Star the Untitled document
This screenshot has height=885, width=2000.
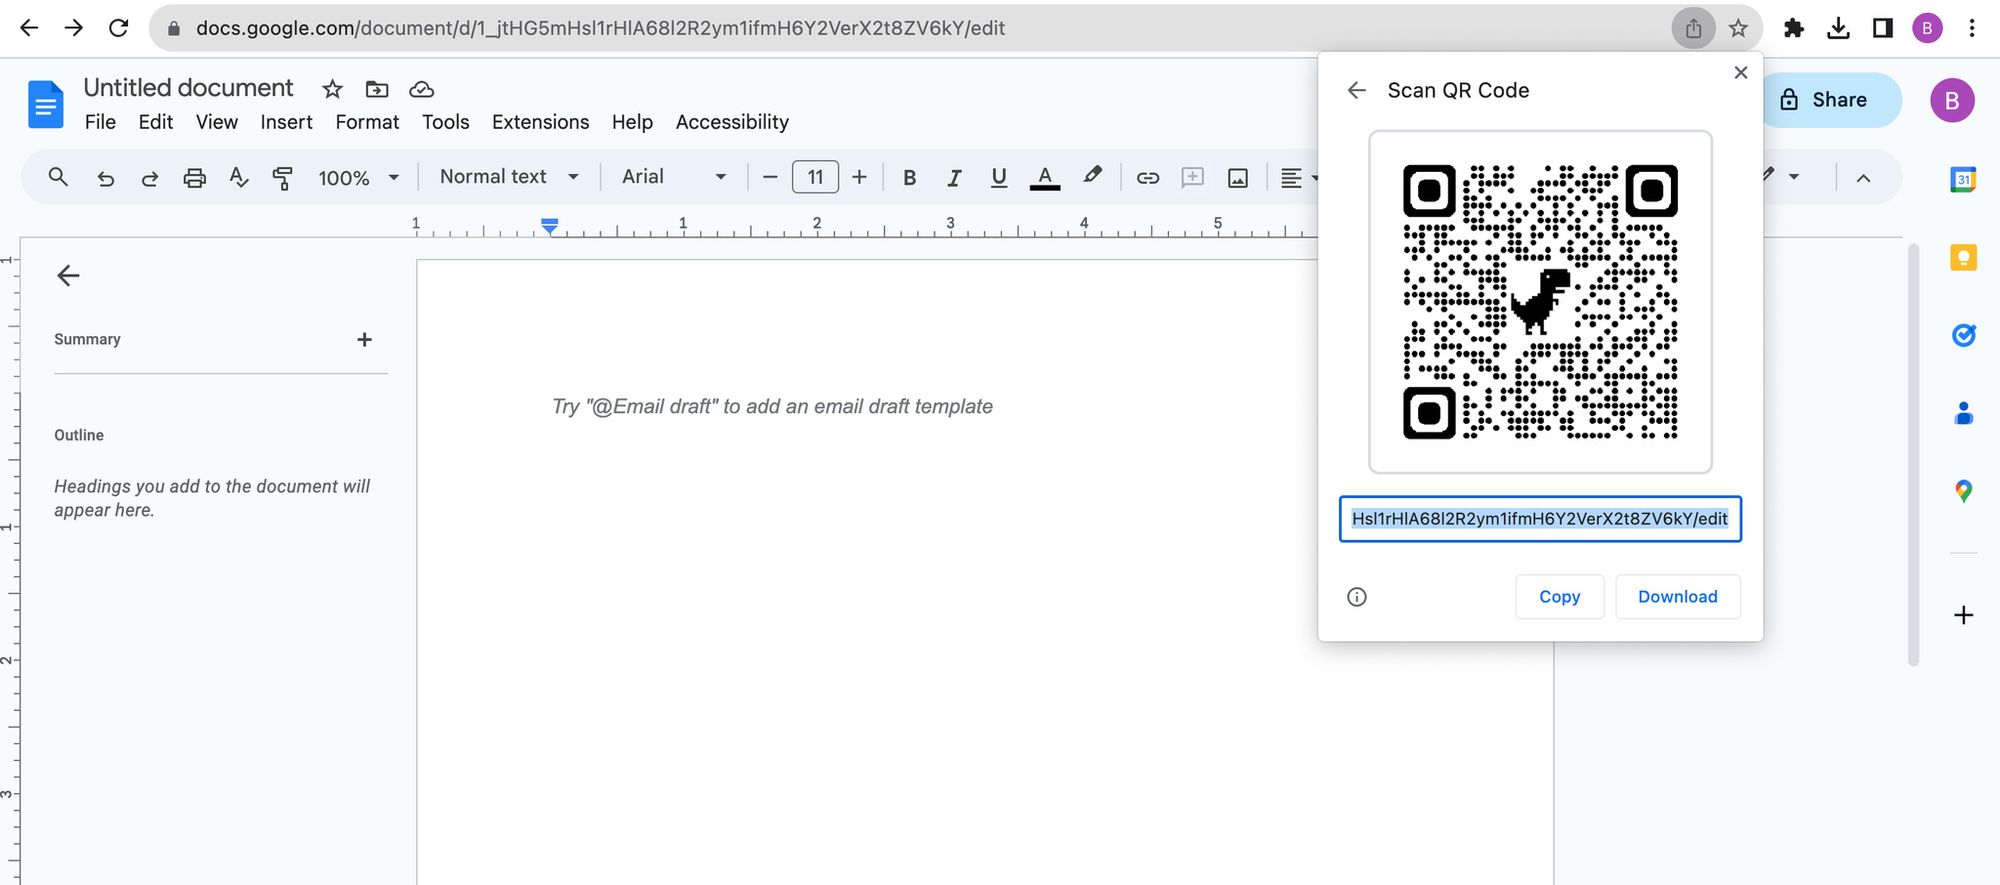point(332,90)
